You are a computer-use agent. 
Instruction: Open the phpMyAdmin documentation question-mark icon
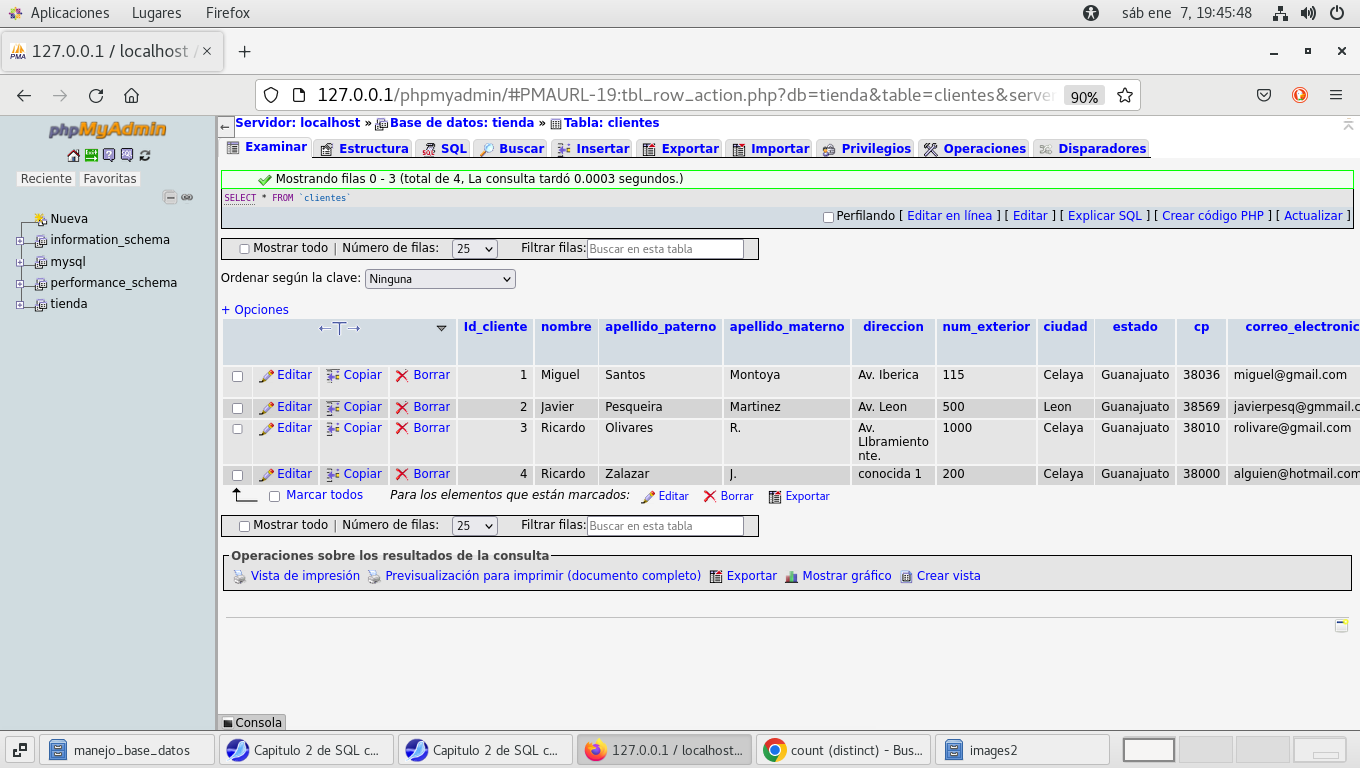tap(109, 155)
